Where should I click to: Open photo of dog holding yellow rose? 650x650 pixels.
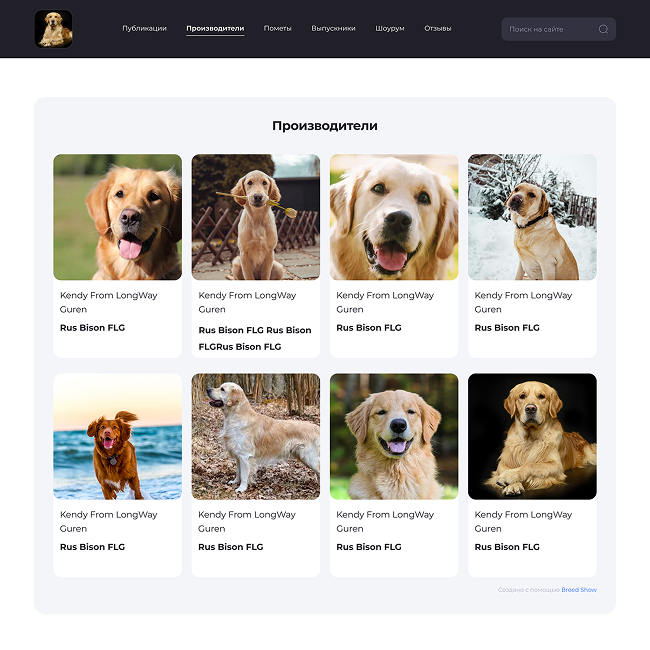coord(256,217)
